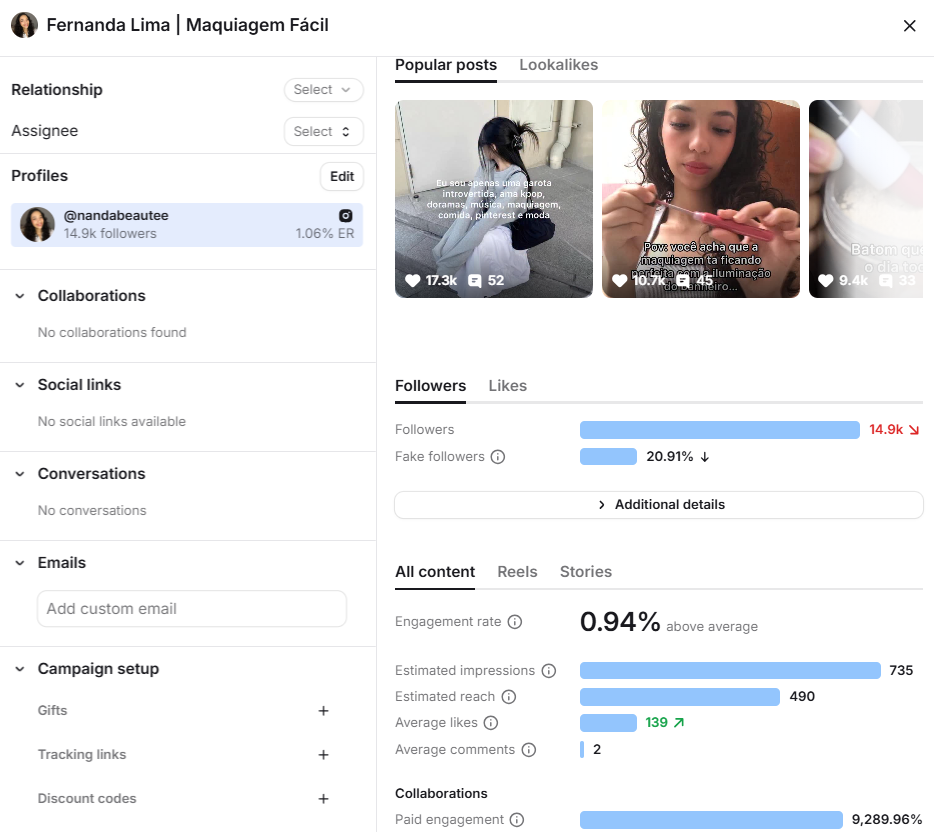Click the comment icon showing 45
This screenshot has width=934, height=832.
pos(683,281)
